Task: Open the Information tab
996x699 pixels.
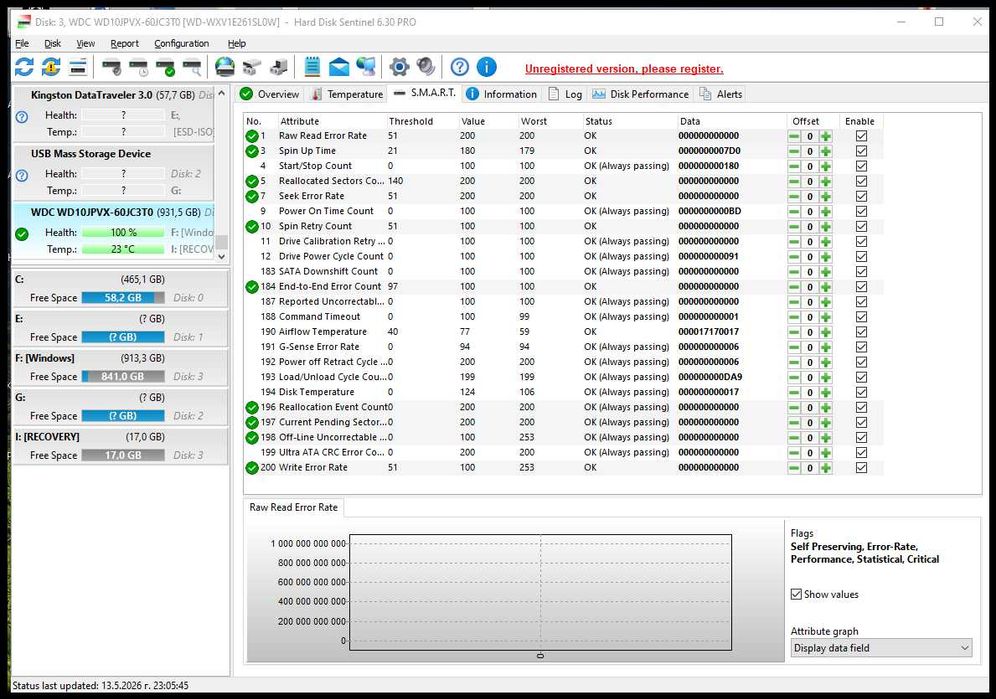Action: [501, 94]
